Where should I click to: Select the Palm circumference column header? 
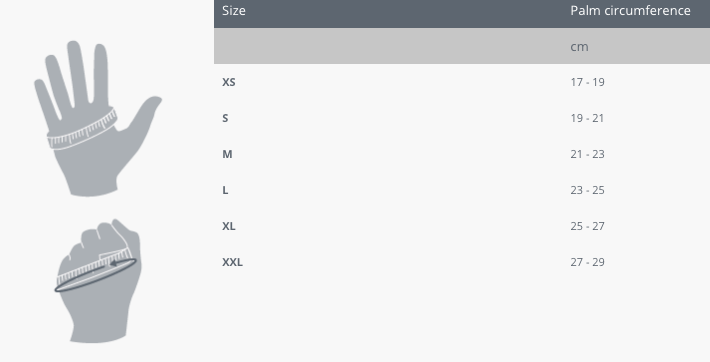(x=630, y=10)
